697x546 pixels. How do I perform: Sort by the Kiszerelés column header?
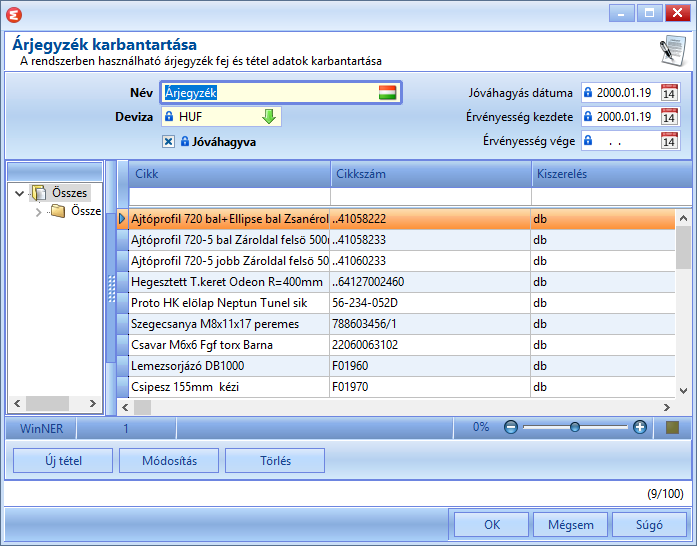612,174
